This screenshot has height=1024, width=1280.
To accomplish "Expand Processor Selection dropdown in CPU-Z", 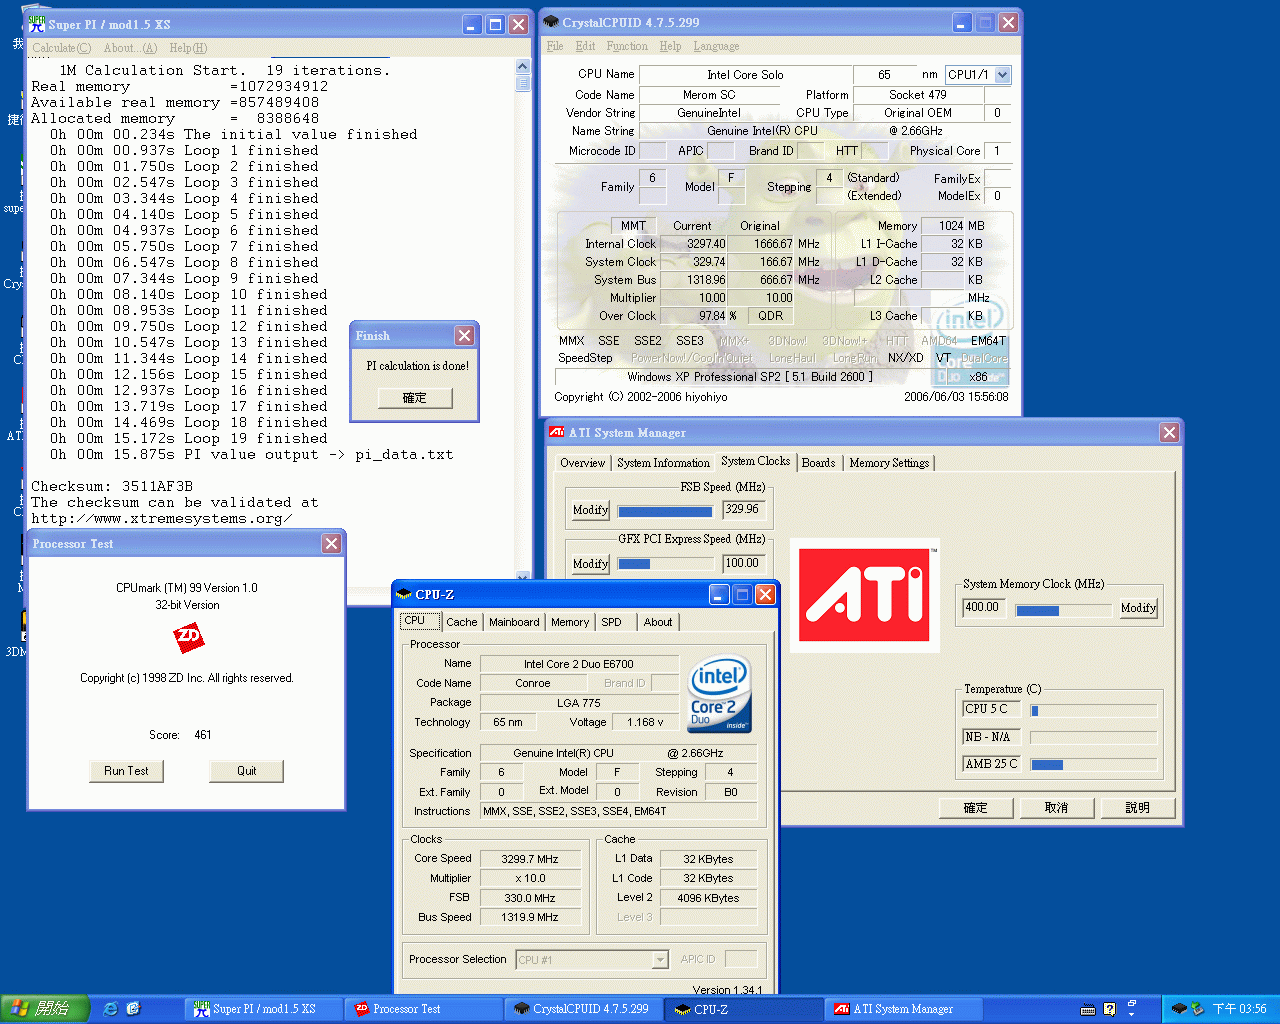I will 660,960.
